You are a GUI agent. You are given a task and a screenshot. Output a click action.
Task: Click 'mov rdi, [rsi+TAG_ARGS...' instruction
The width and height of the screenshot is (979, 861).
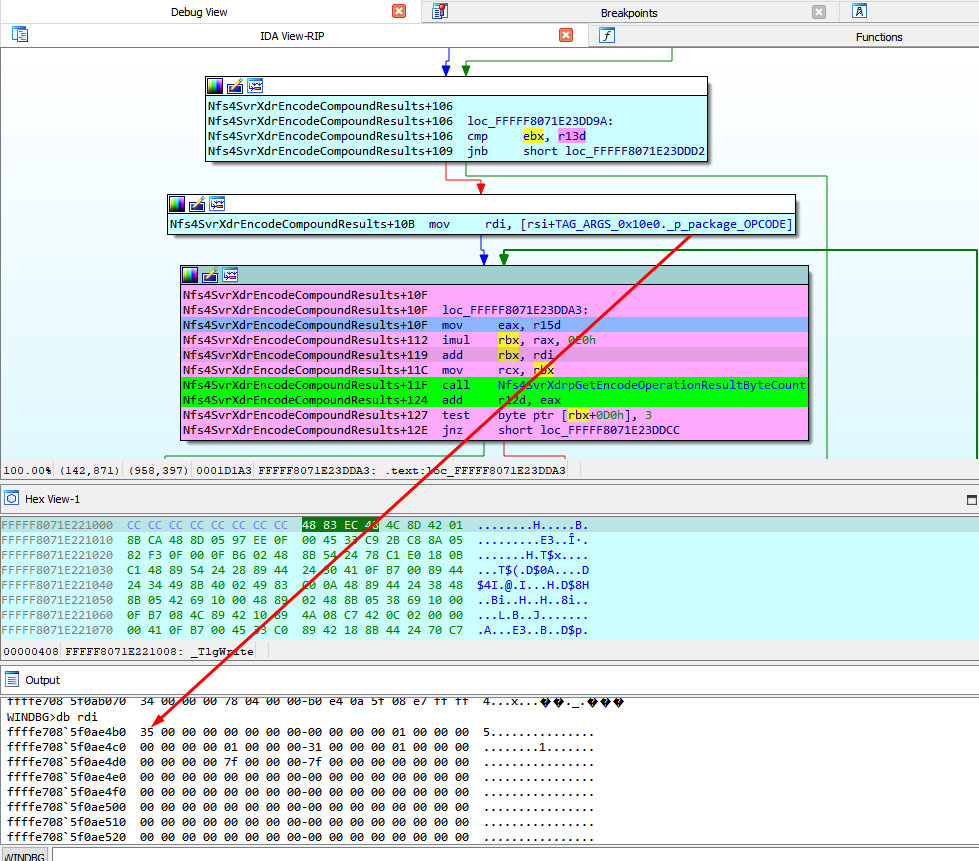pos(481,224)
